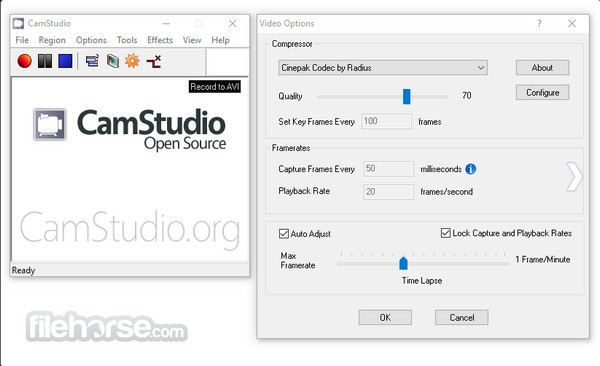Viewport: 600px width, 366px height.
Task: Click the Quality slider handle
Action: click(407, 96)
